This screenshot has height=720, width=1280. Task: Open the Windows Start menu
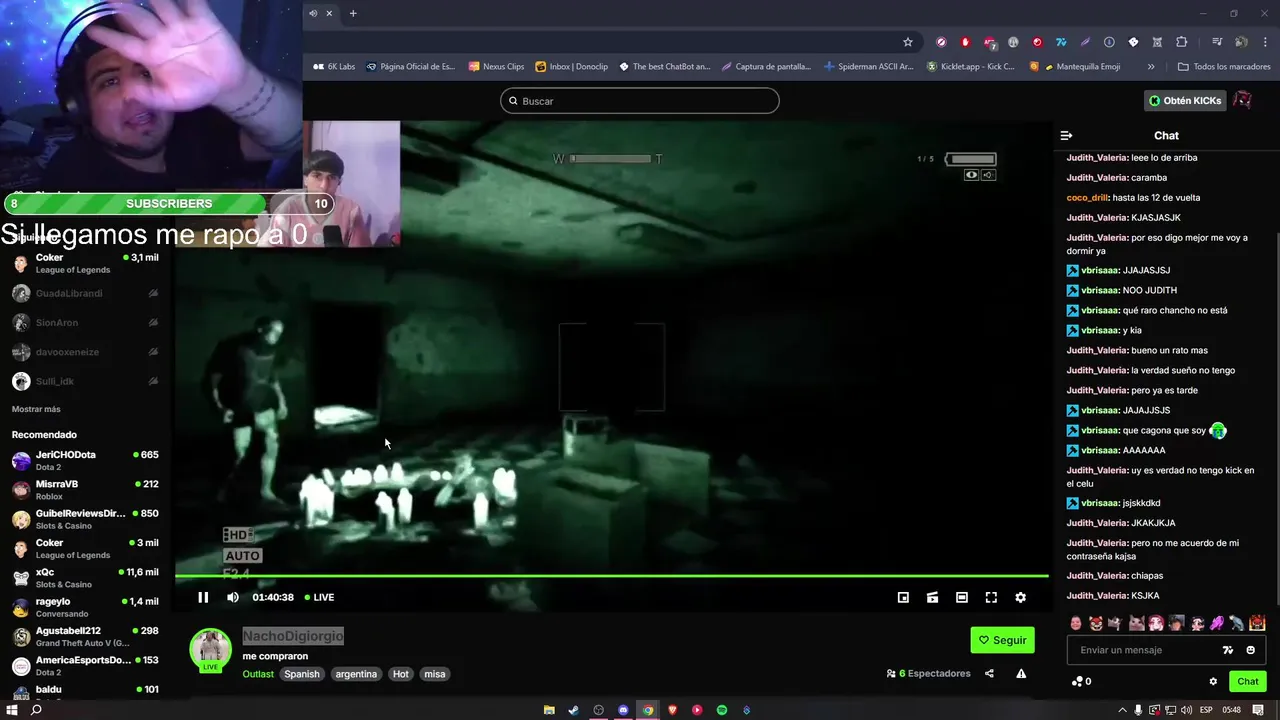tap(12, 710)
